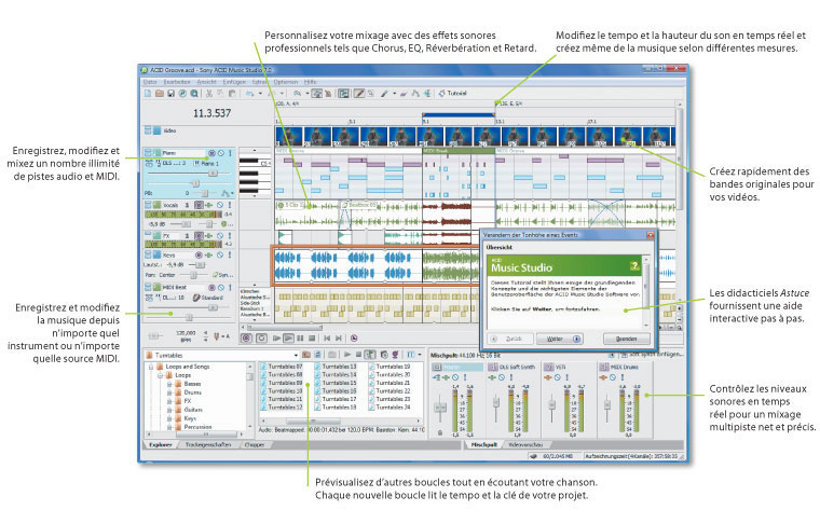Mute the Keys track
Screen dimensions: 820x524
tap(220, 255)
